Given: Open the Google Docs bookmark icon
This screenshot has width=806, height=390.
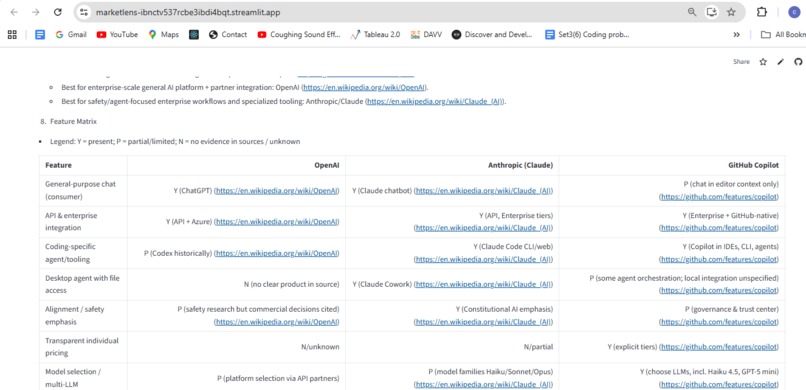Looking at the screenshot, I should click(x=40, y=34).
